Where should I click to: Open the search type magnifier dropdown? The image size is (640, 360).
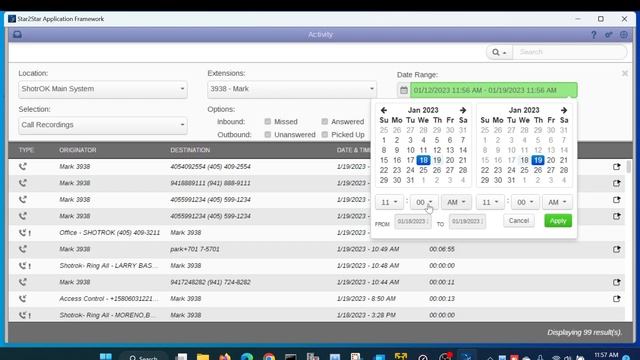tap(499, 52)
